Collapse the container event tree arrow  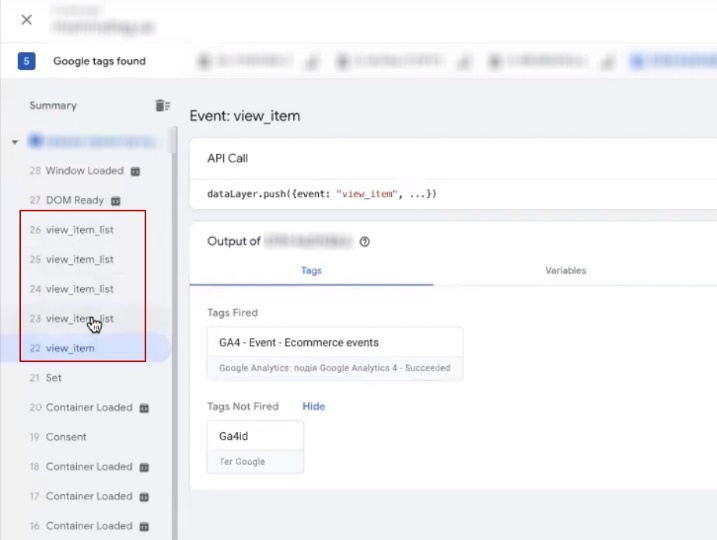click(x=15, y=142)
